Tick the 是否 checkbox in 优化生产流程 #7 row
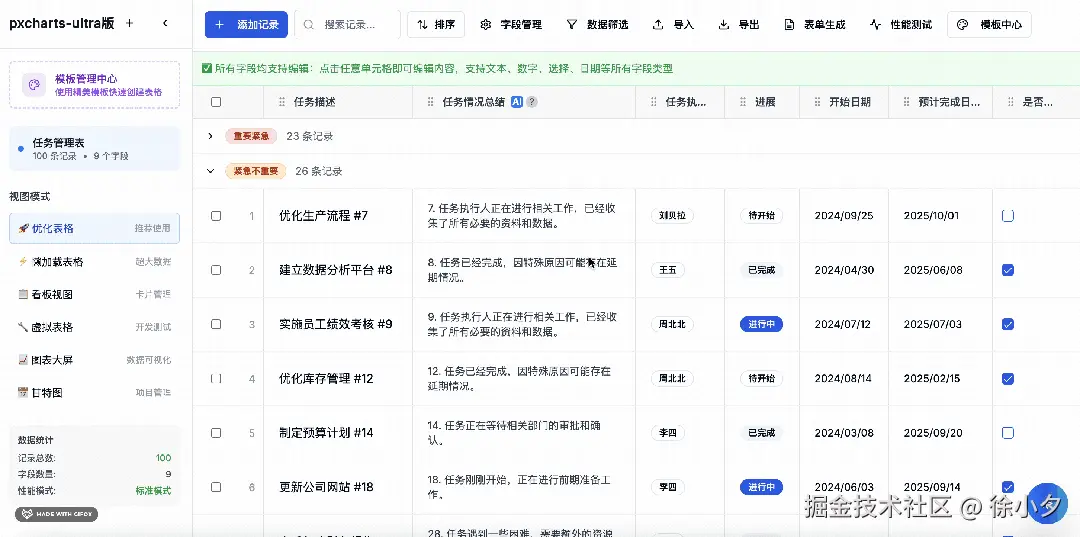The height and width of the screenshot is (538, 1081). (1007, 216)
